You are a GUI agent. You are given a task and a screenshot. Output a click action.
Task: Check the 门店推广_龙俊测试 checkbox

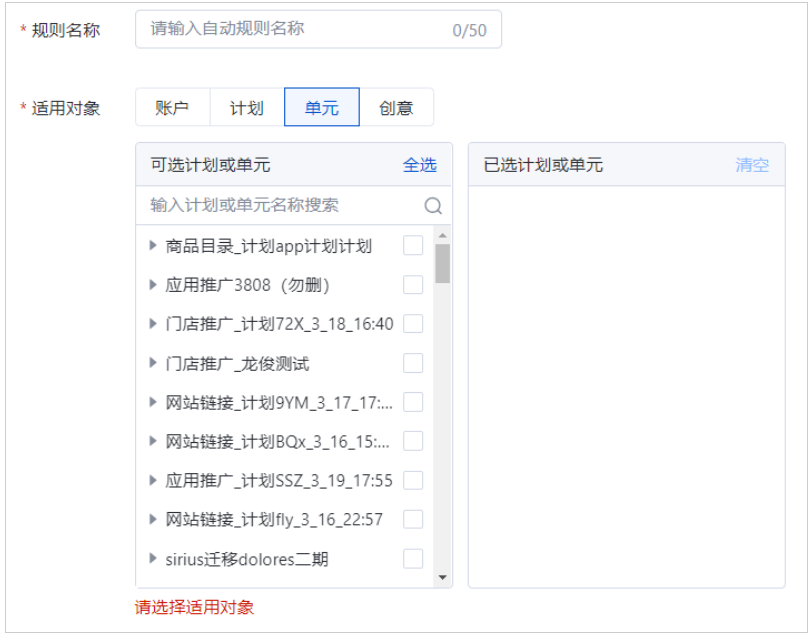tap(413, 362)
